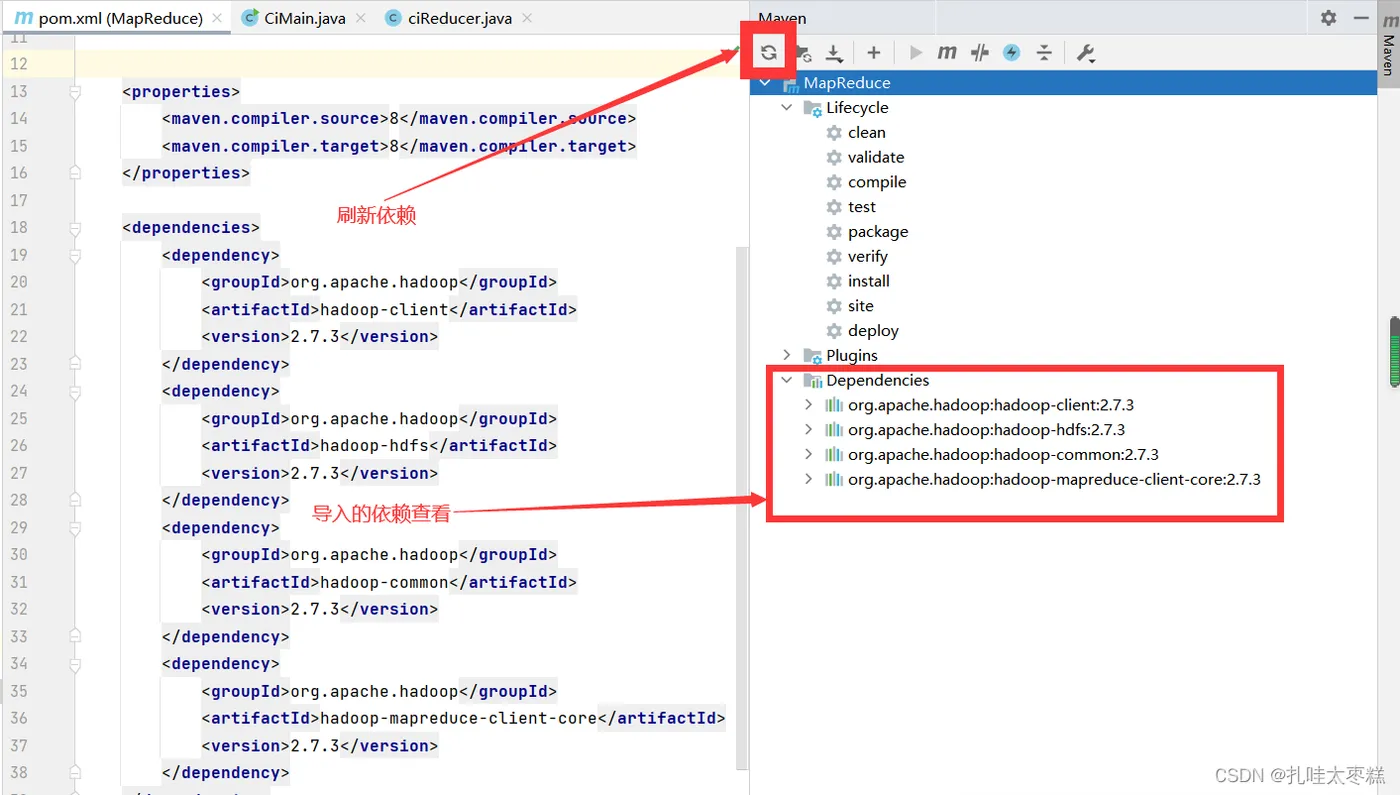Fold the properties tag at line 13

[75, 92]
